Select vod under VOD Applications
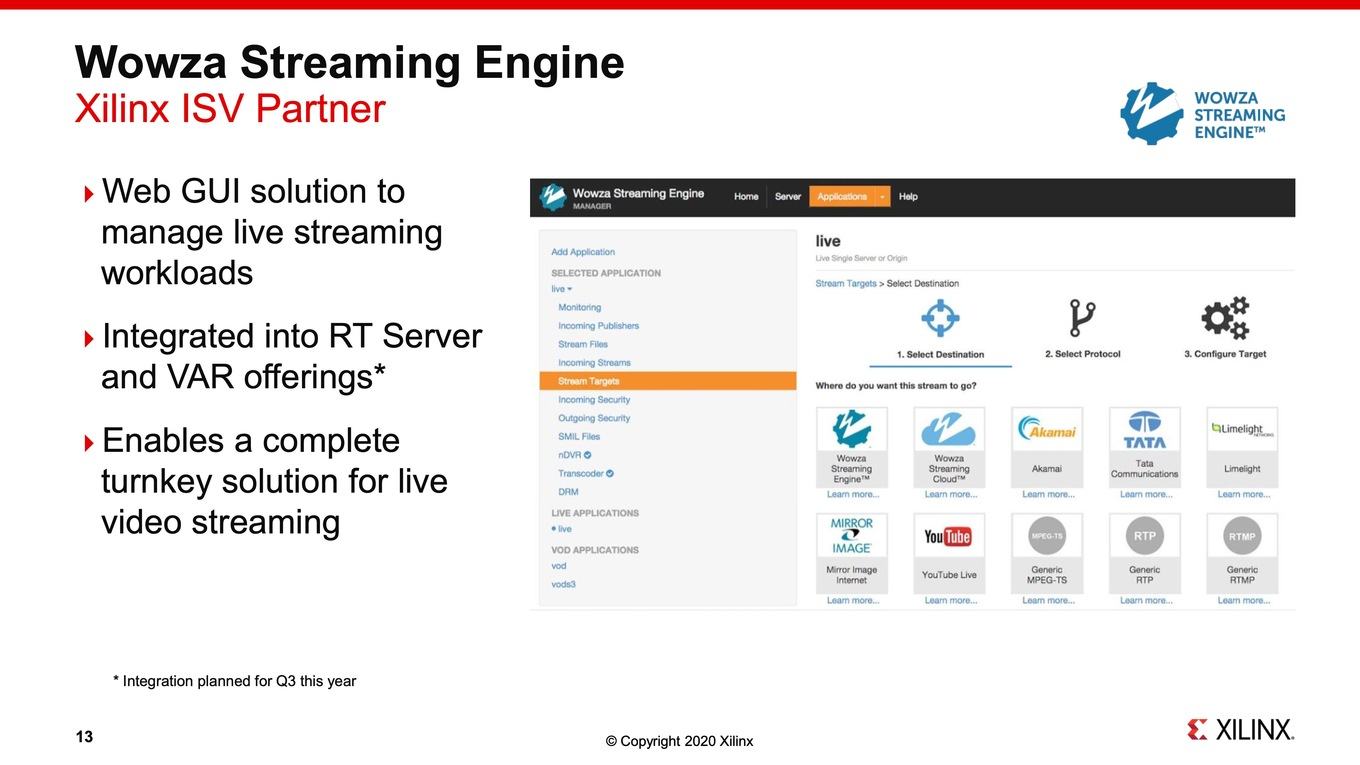1360x765 pixels. point(559,566)
